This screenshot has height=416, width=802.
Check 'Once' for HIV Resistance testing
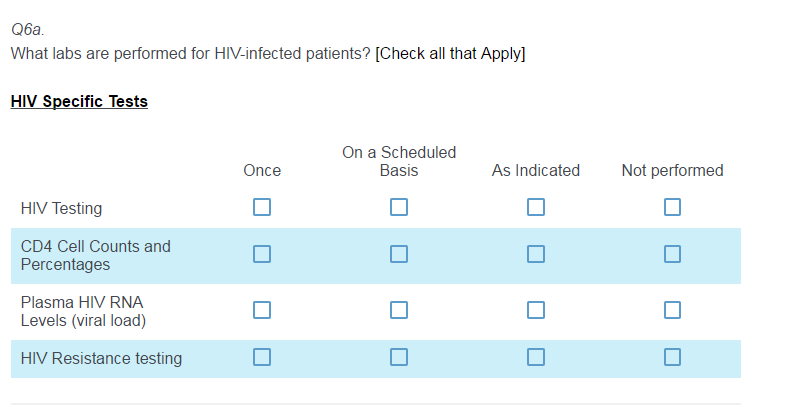tap(262, 356)
